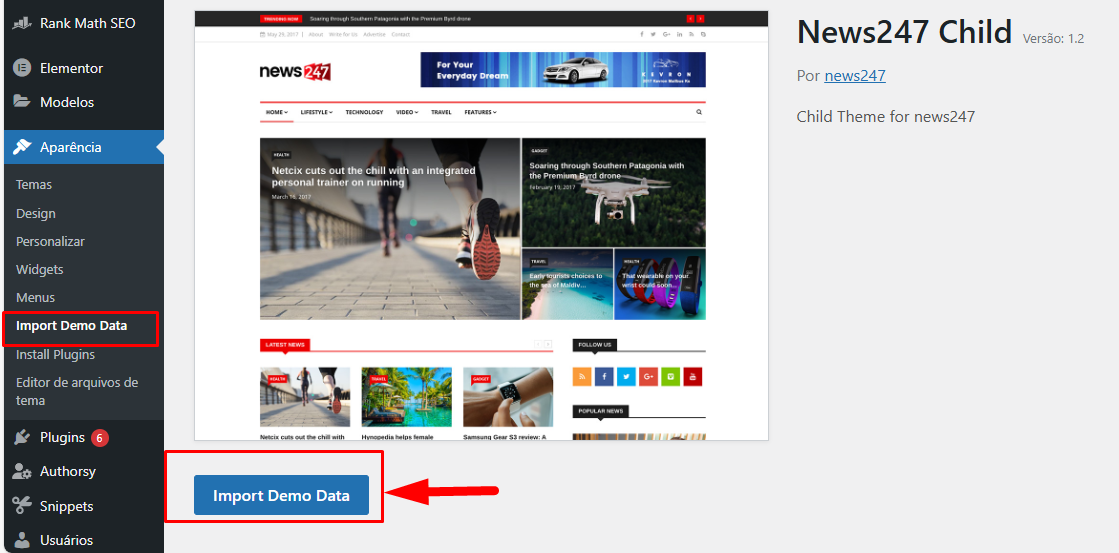Click the Authorsy user icon
Image resolution: width=1119 pixels, height=553 pixels.
(22, 471)
